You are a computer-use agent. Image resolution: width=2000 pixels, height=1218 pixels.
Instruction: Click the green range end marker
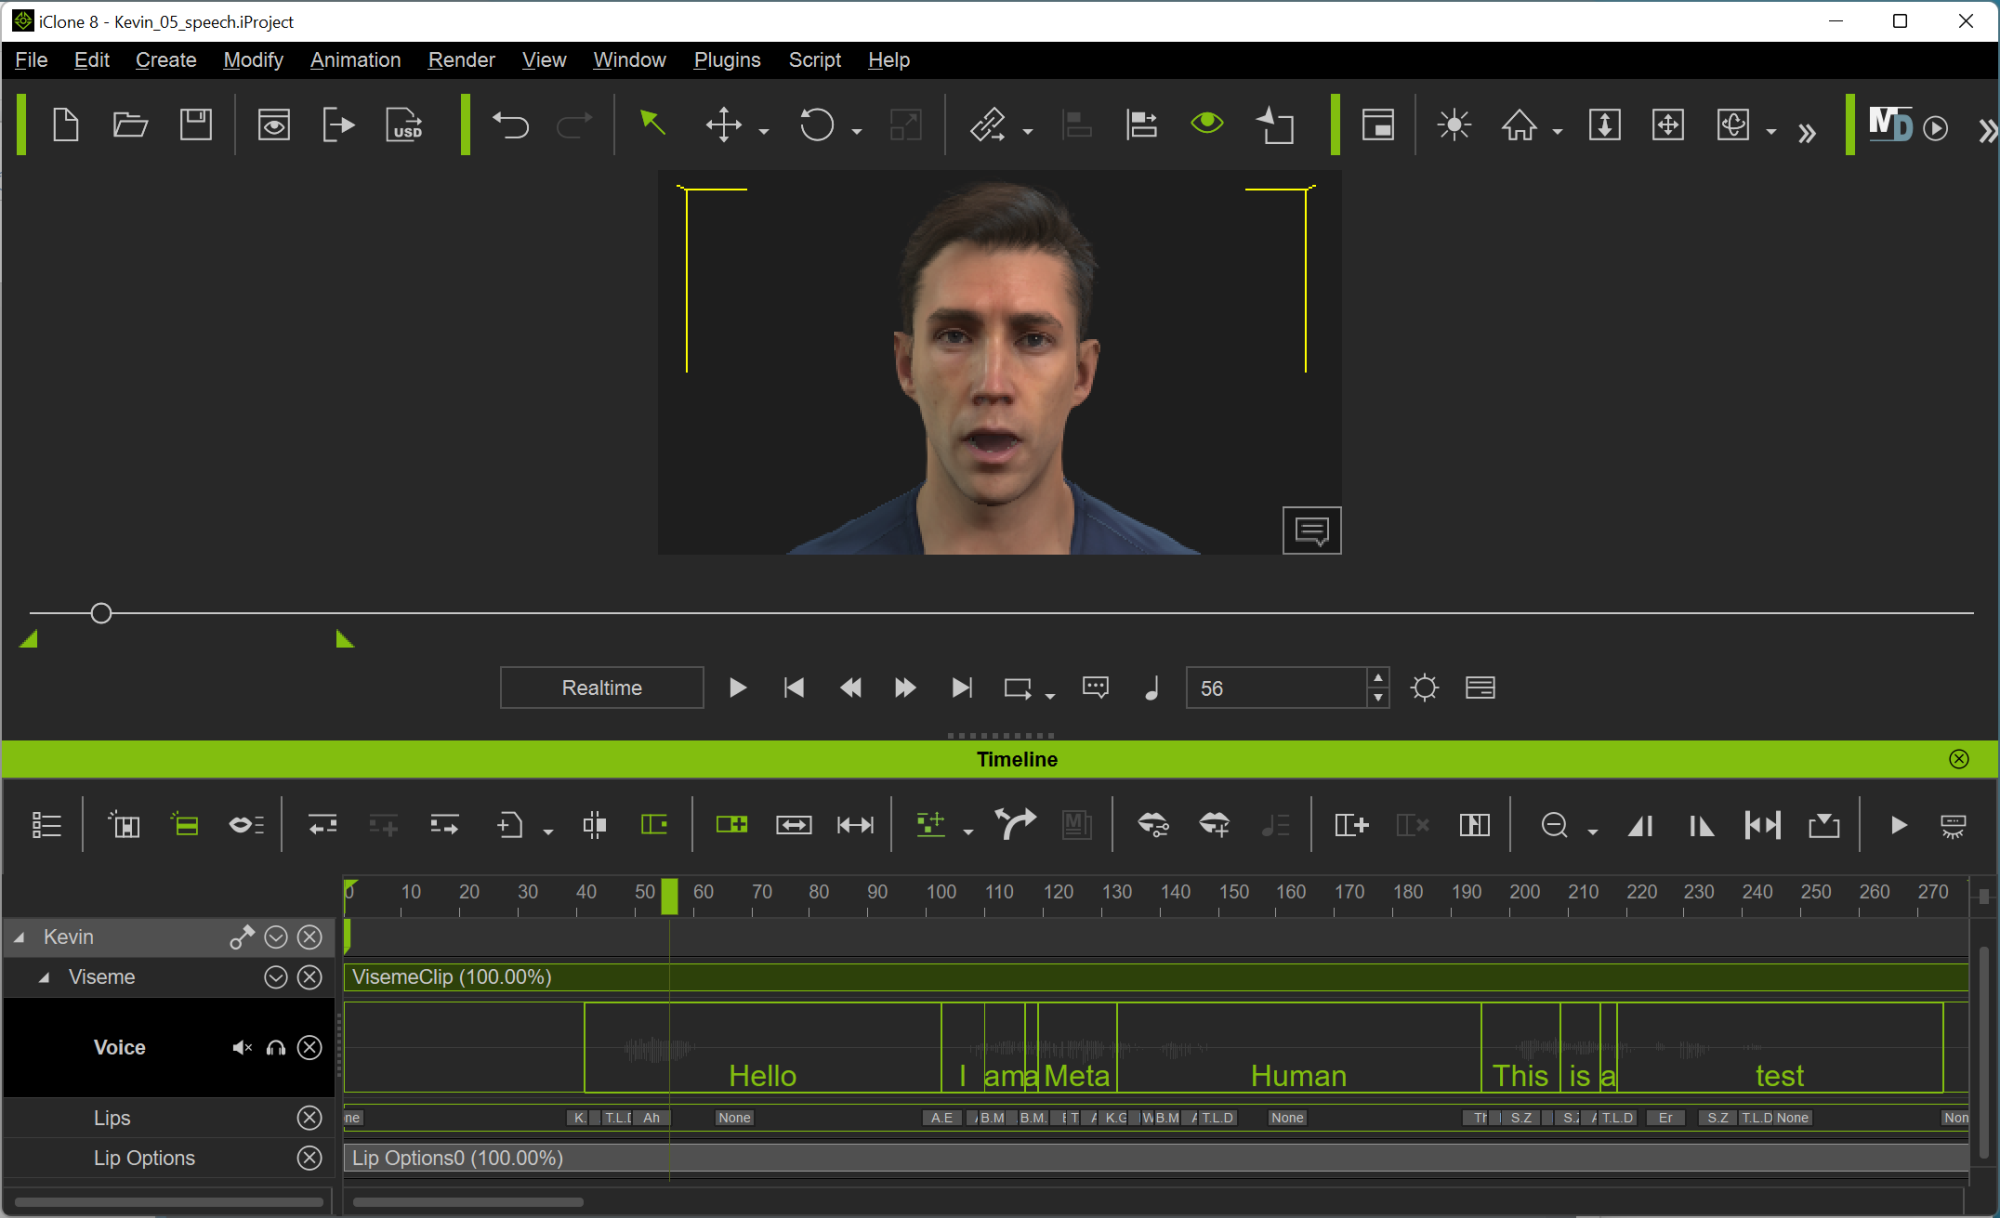(x=345, y=639)
